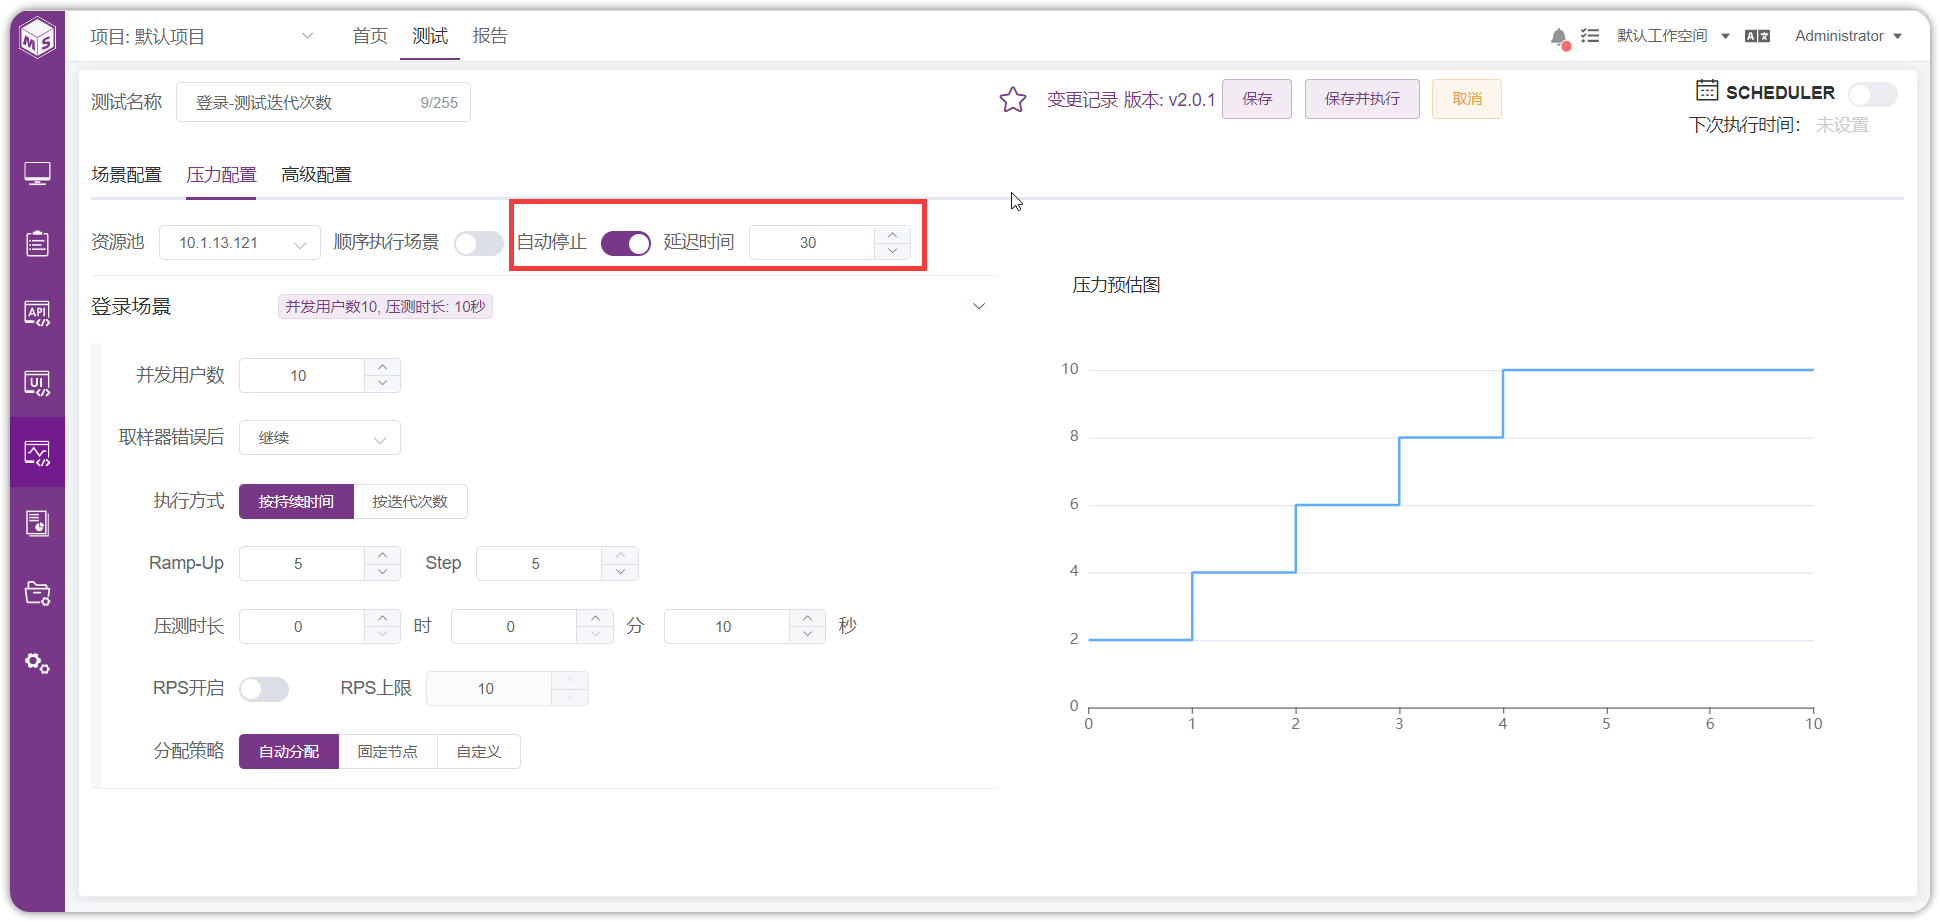
Task: Click the star favorite icon
Action: [x=1013, y=100]
